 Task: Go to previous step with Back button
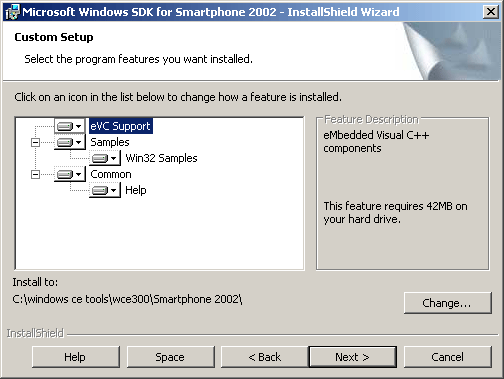coord(265,357)
